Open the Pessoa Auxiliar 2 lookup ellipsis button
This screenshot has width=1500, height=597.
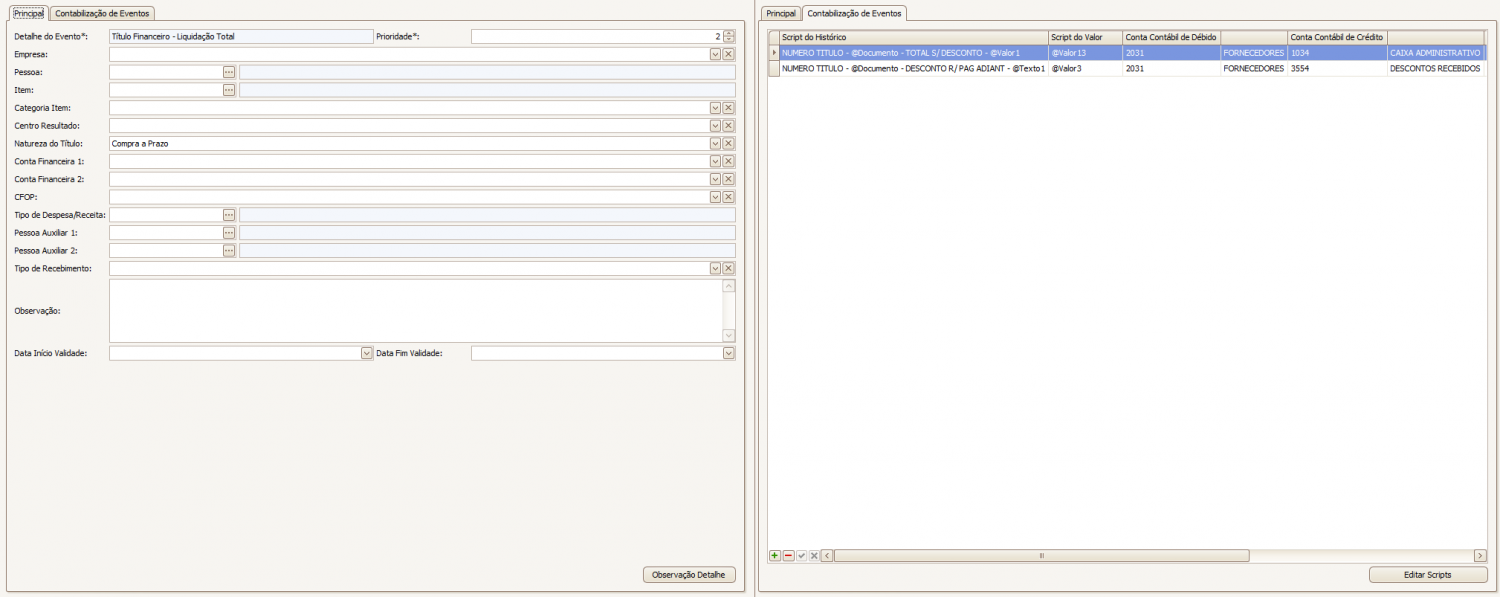(229, 251)
